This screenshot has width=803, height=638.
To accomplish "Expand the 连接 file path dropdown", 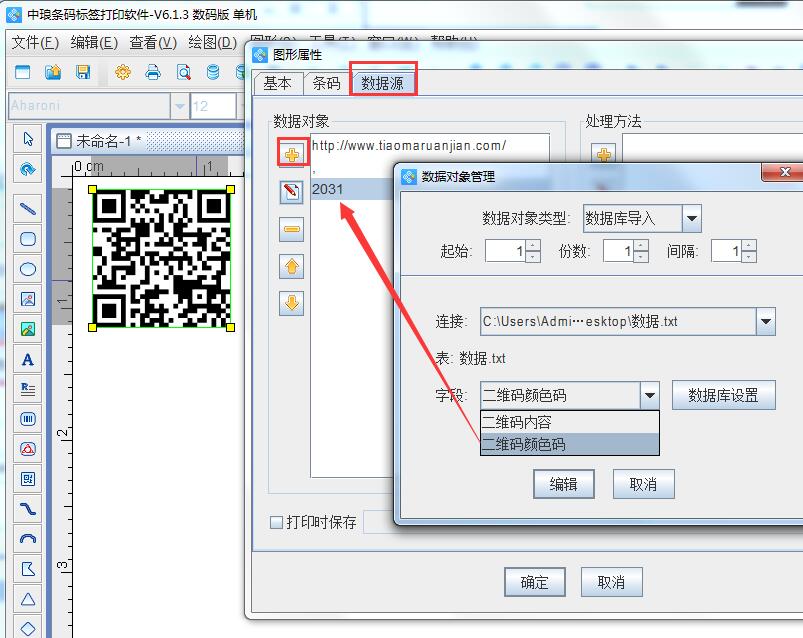I will pyautogui.click(x=765, y=321).
